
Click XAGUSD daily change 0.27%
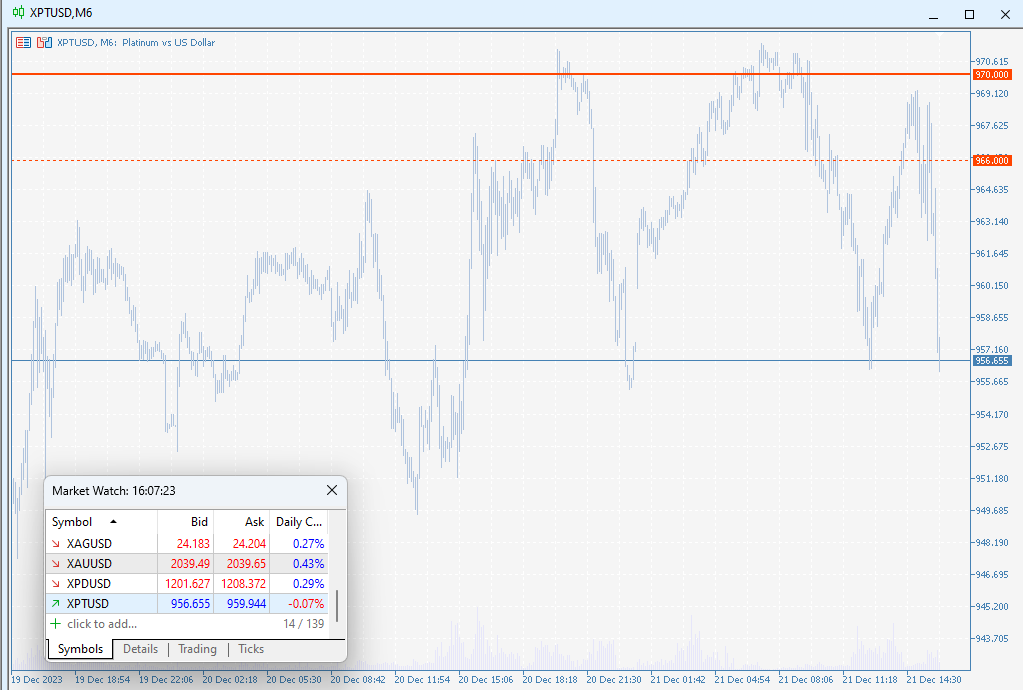(308, 544)
